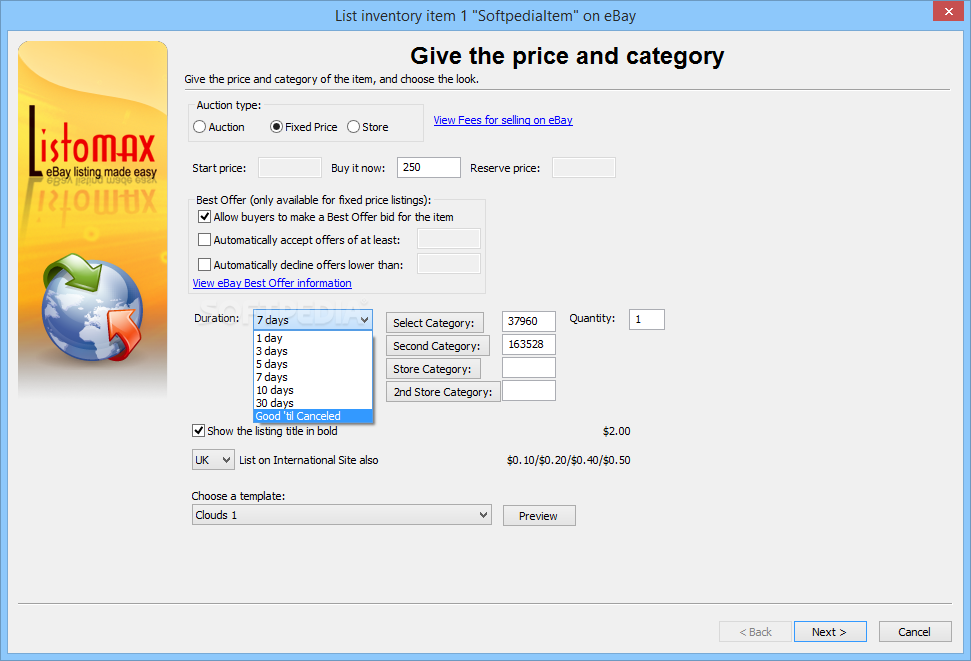Open the UK international site dropdown

coord(213,460)
